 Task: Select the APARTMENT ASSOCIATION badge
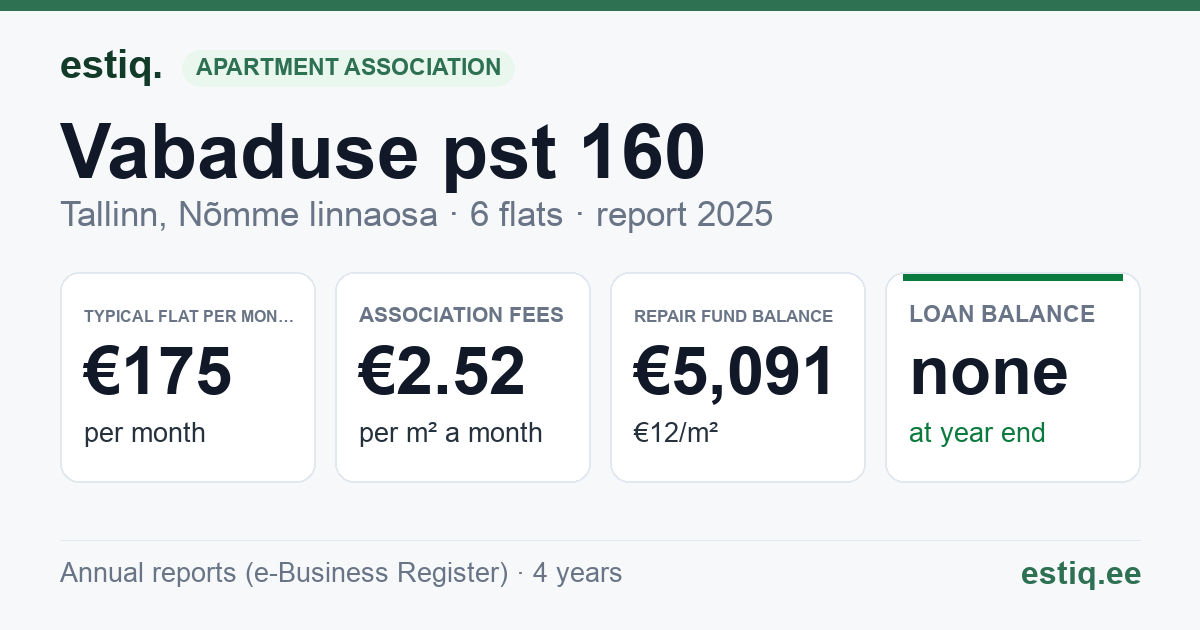[348, 67]
